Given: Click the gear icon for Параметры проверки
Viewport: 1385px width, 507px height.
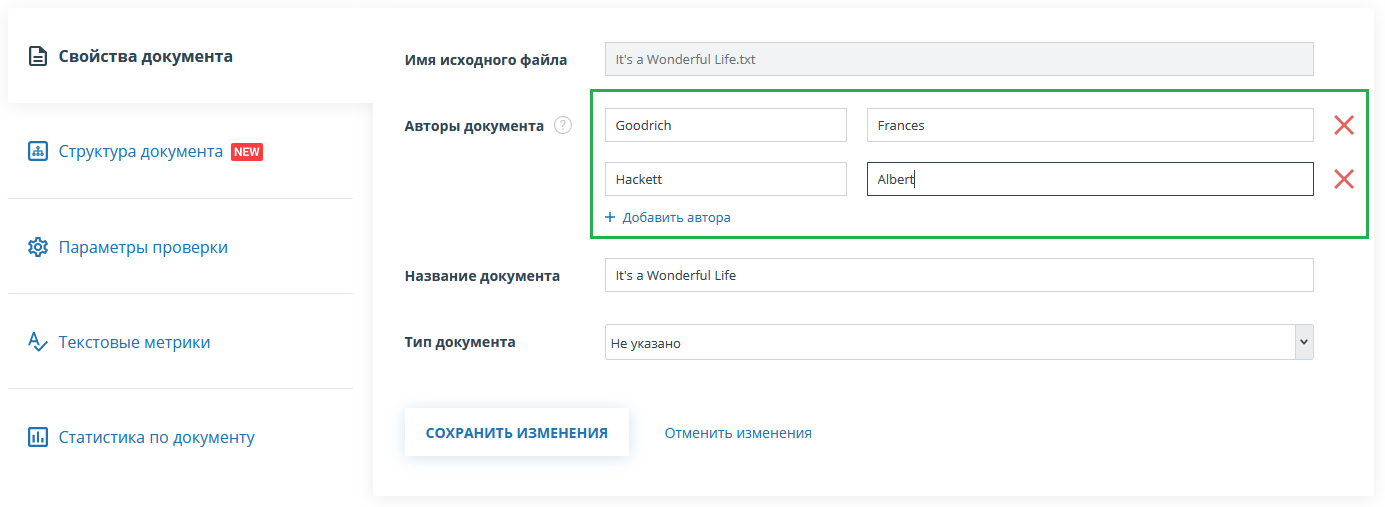Looking at the screenshot, I should pyautogui.click(x=38, y=247).
